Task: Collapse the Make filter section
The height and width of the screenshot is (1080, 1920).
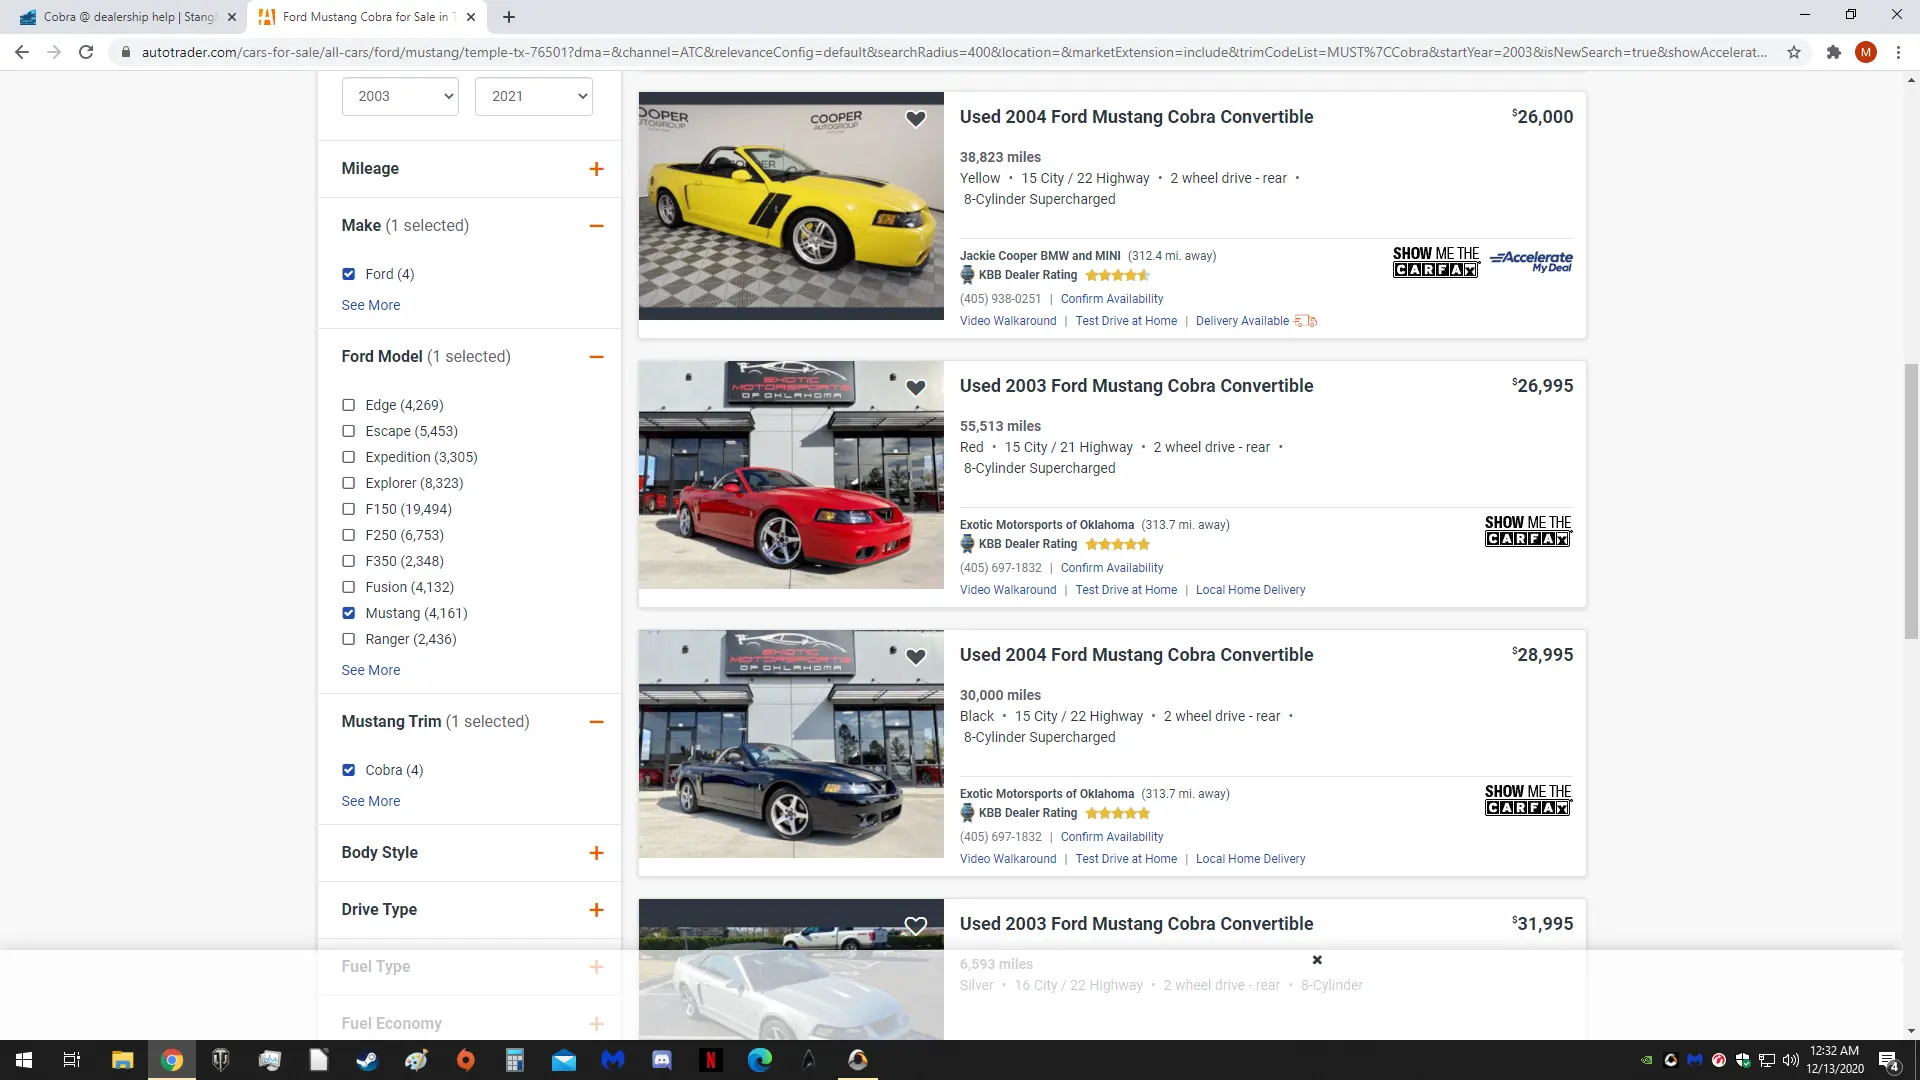Action: pyautogui.click(x=596, y=226)
